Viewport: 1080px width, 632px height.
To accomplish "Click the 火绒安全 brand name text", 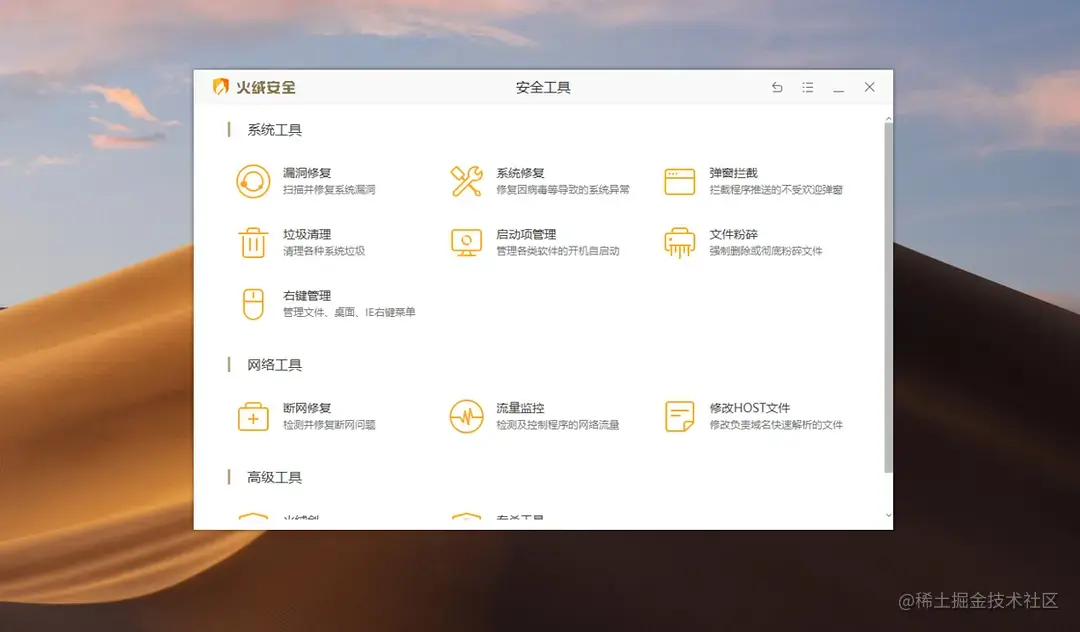I will [266, 87].
